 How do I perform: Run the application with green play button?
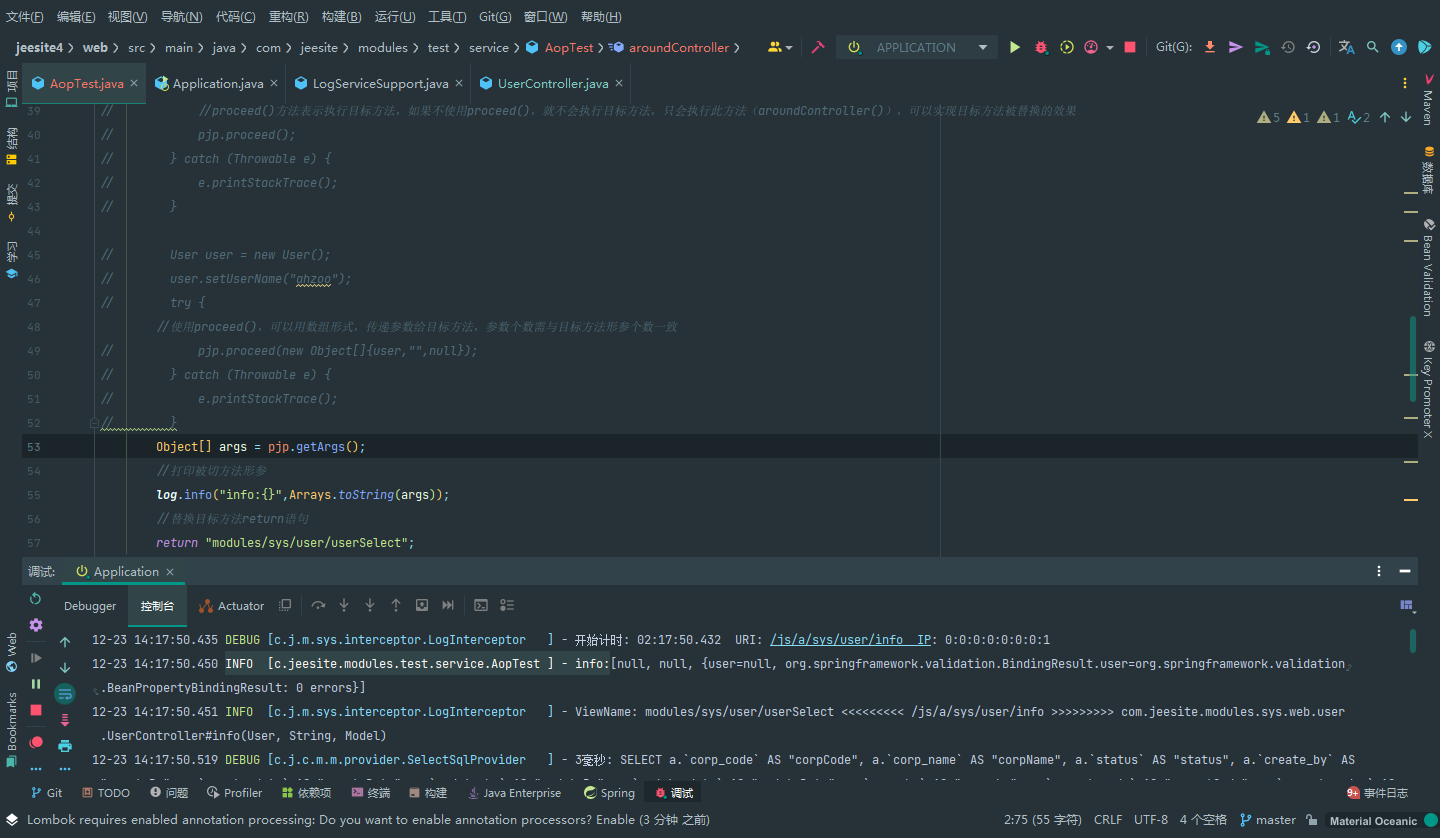pos(1015,47)
